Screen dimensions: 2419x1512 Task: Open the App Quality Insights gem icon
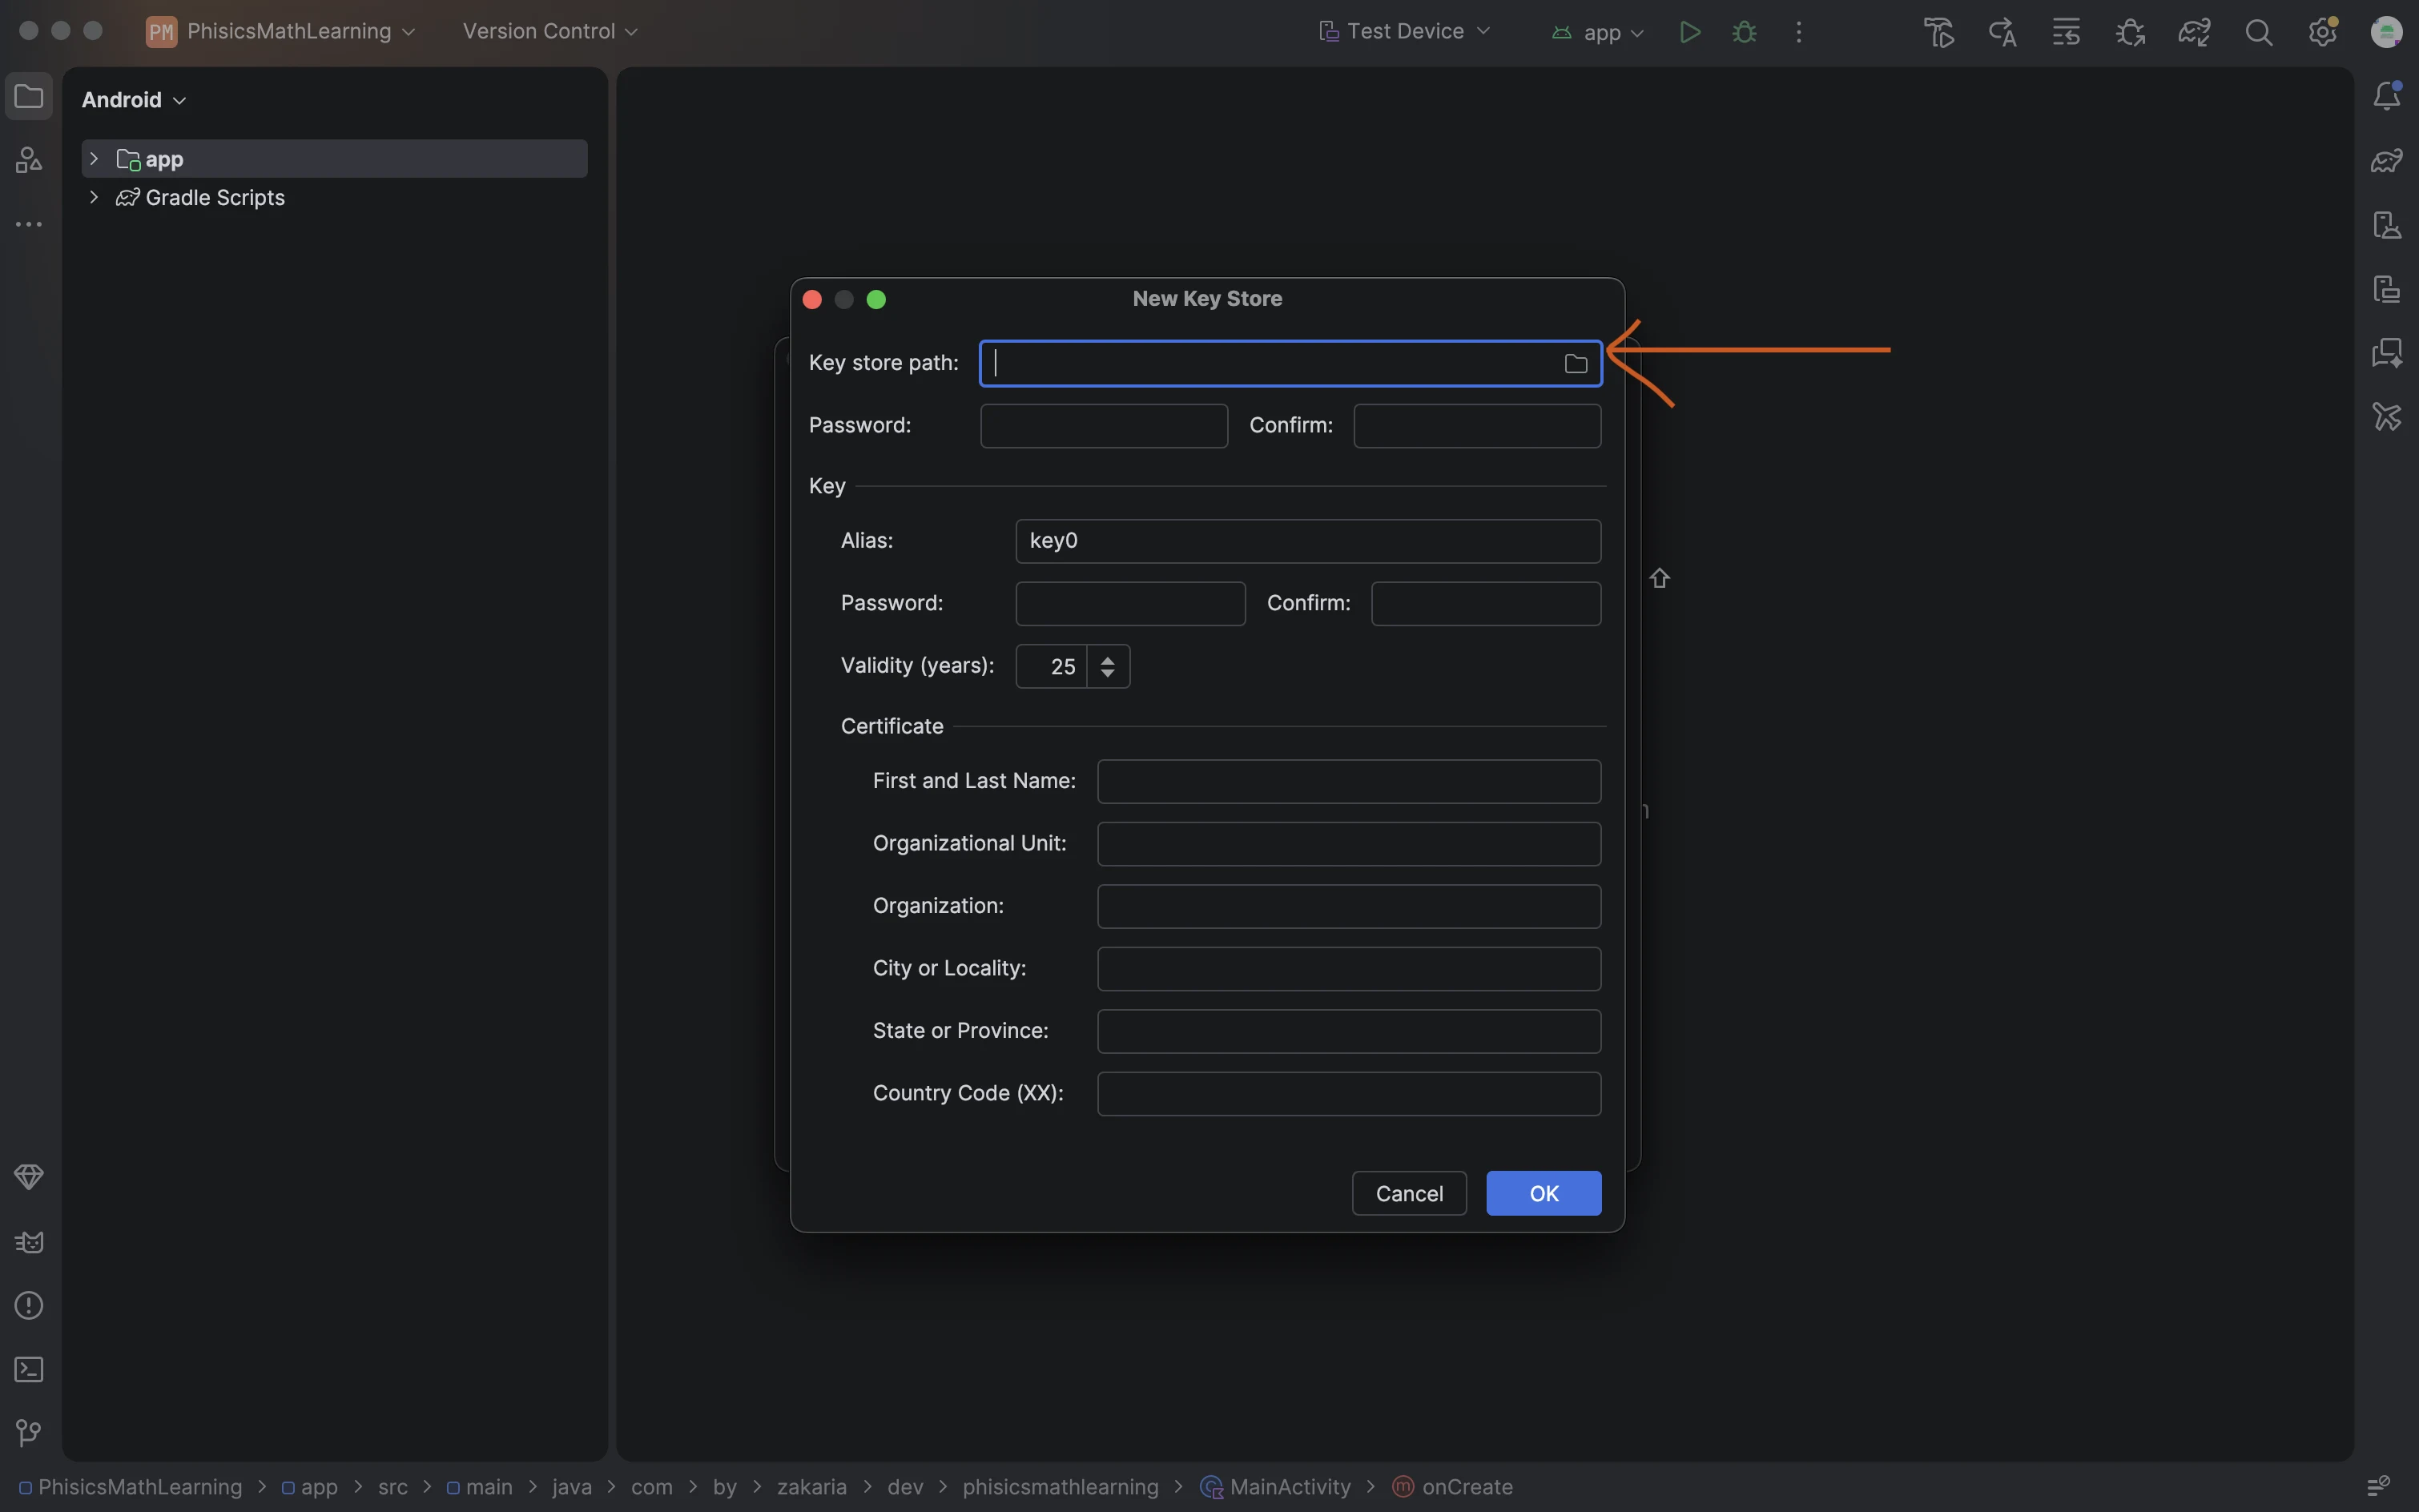pos(29,1177)
